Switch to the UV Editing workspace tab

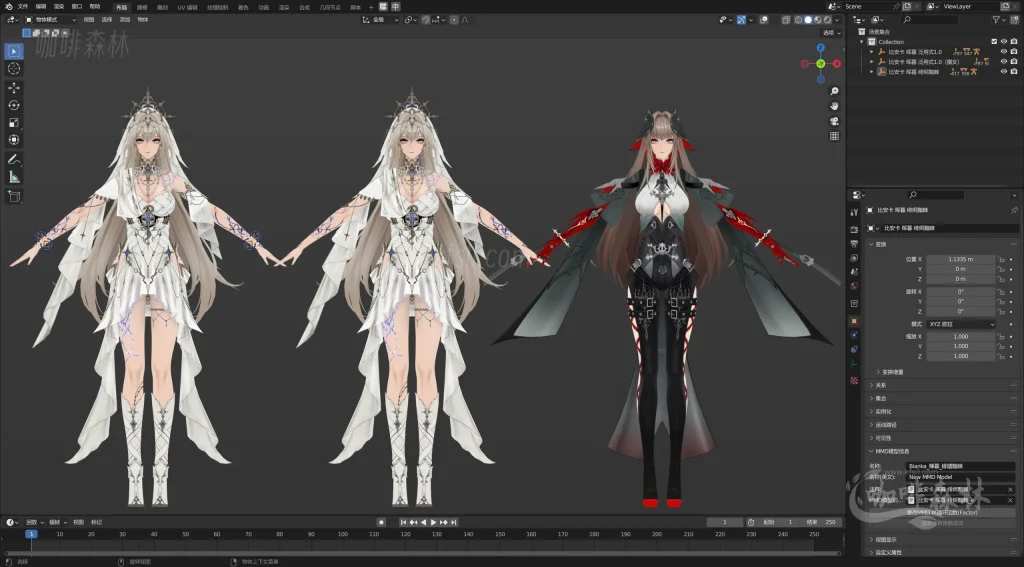pyautogui.click(x=187, y=7)
